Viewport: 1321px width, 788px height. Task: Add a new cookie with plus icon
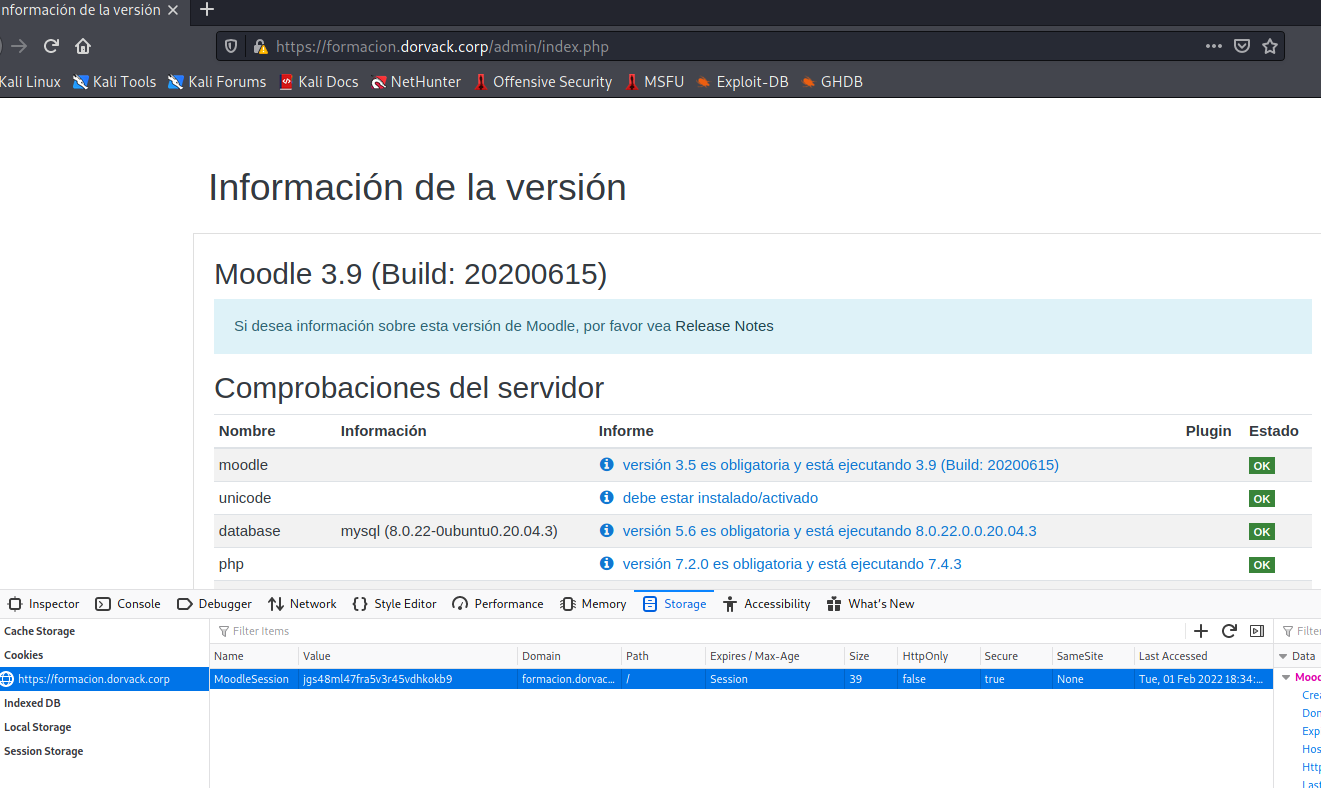(x=1201, y=631)
